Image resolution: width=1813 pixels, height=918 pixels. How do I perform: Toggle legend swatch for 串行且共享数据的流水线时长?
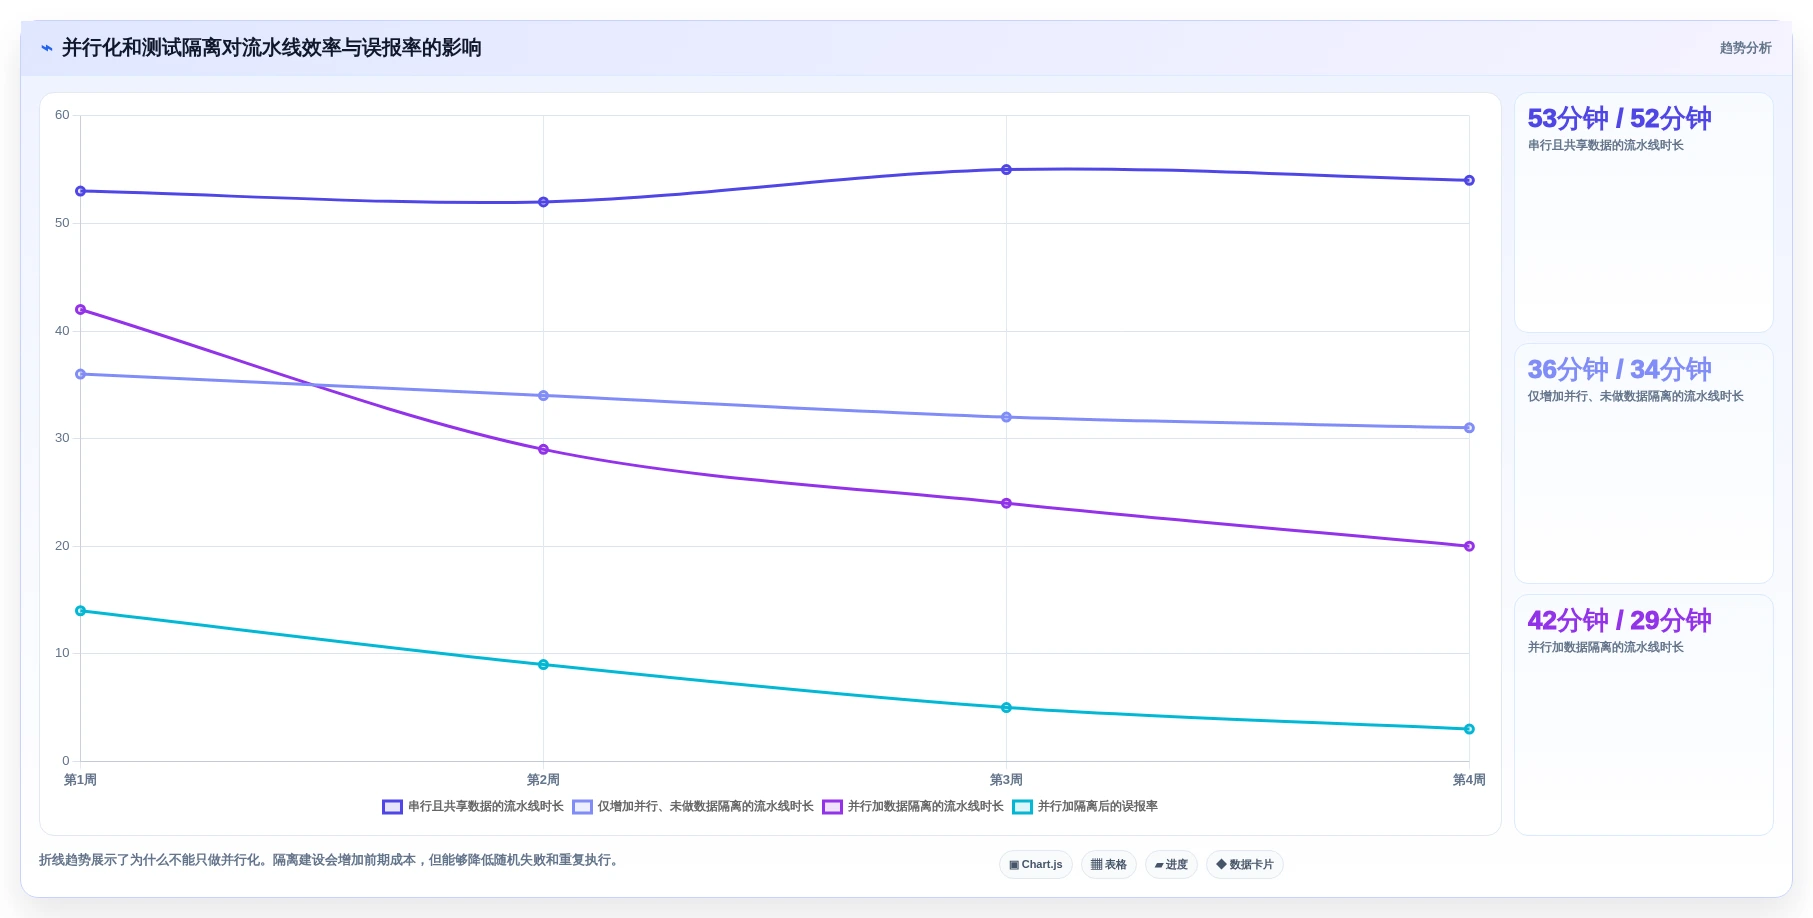pyautogui.click(x=392, y=807)
